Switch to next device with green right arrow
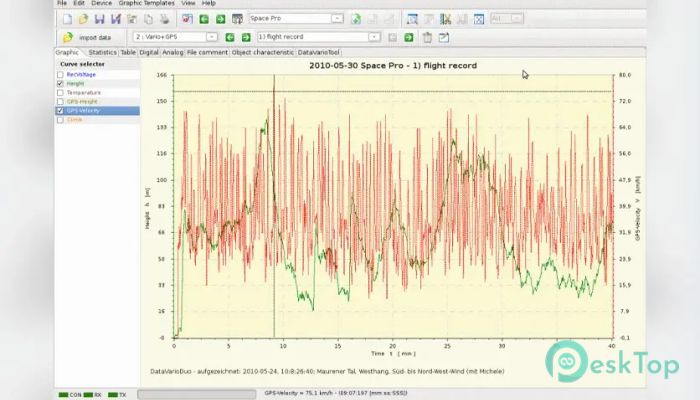The height and width of the screenshot is (400, 700). 221,19
